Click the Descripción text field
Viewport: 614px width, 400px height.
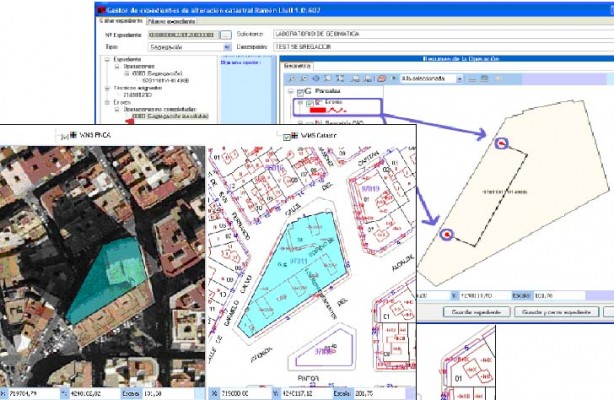click(443, 47)
